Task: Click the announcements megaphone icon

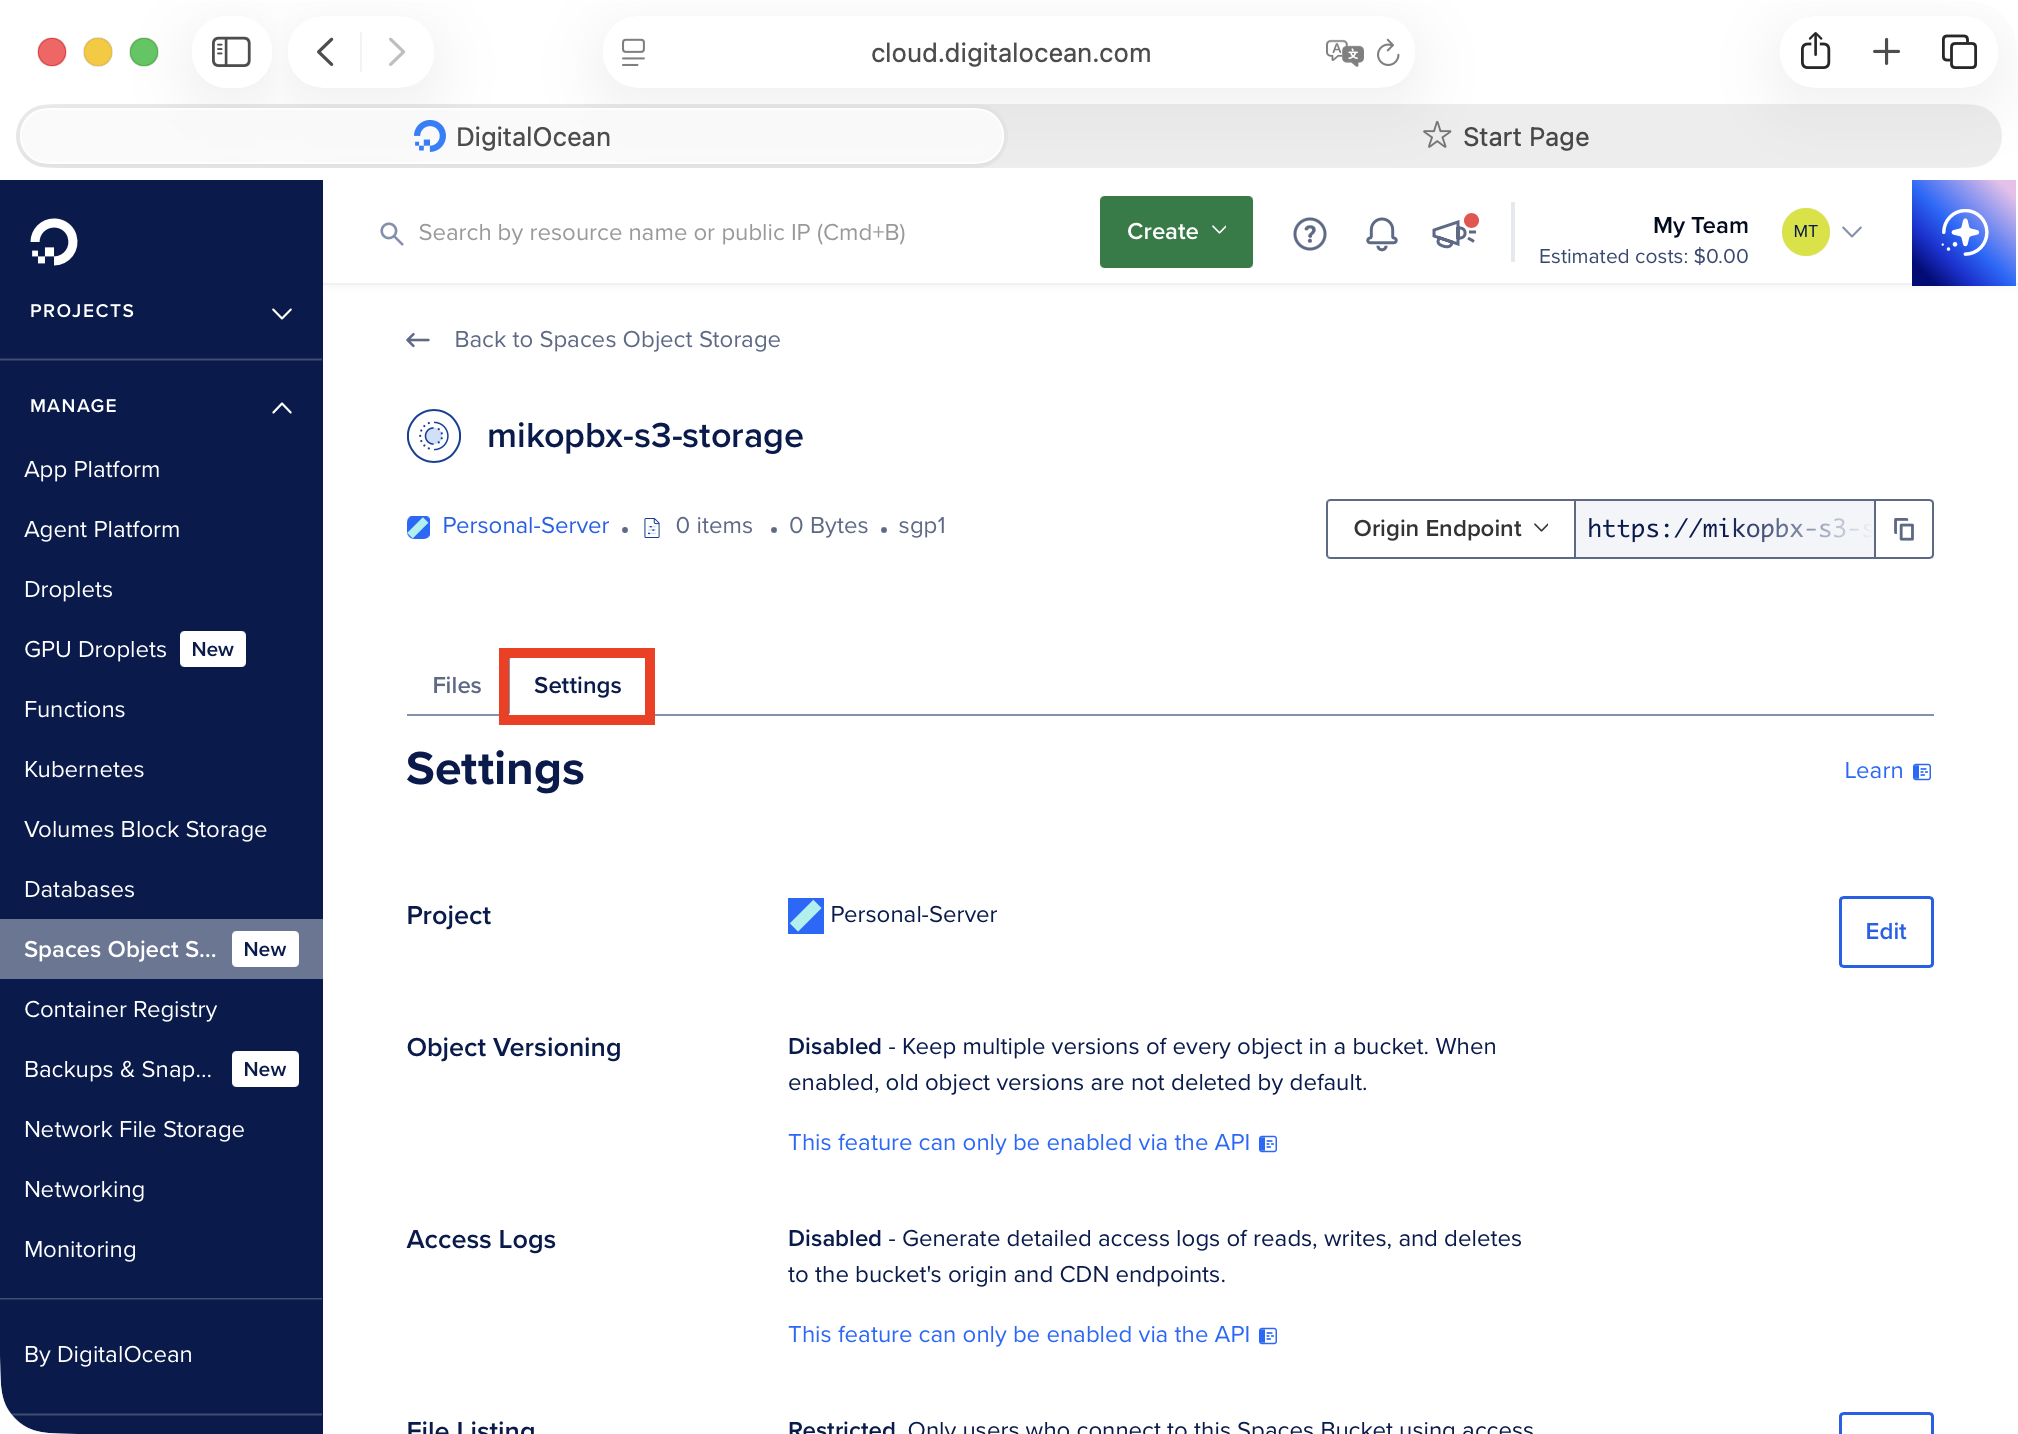Action: 1453,233
